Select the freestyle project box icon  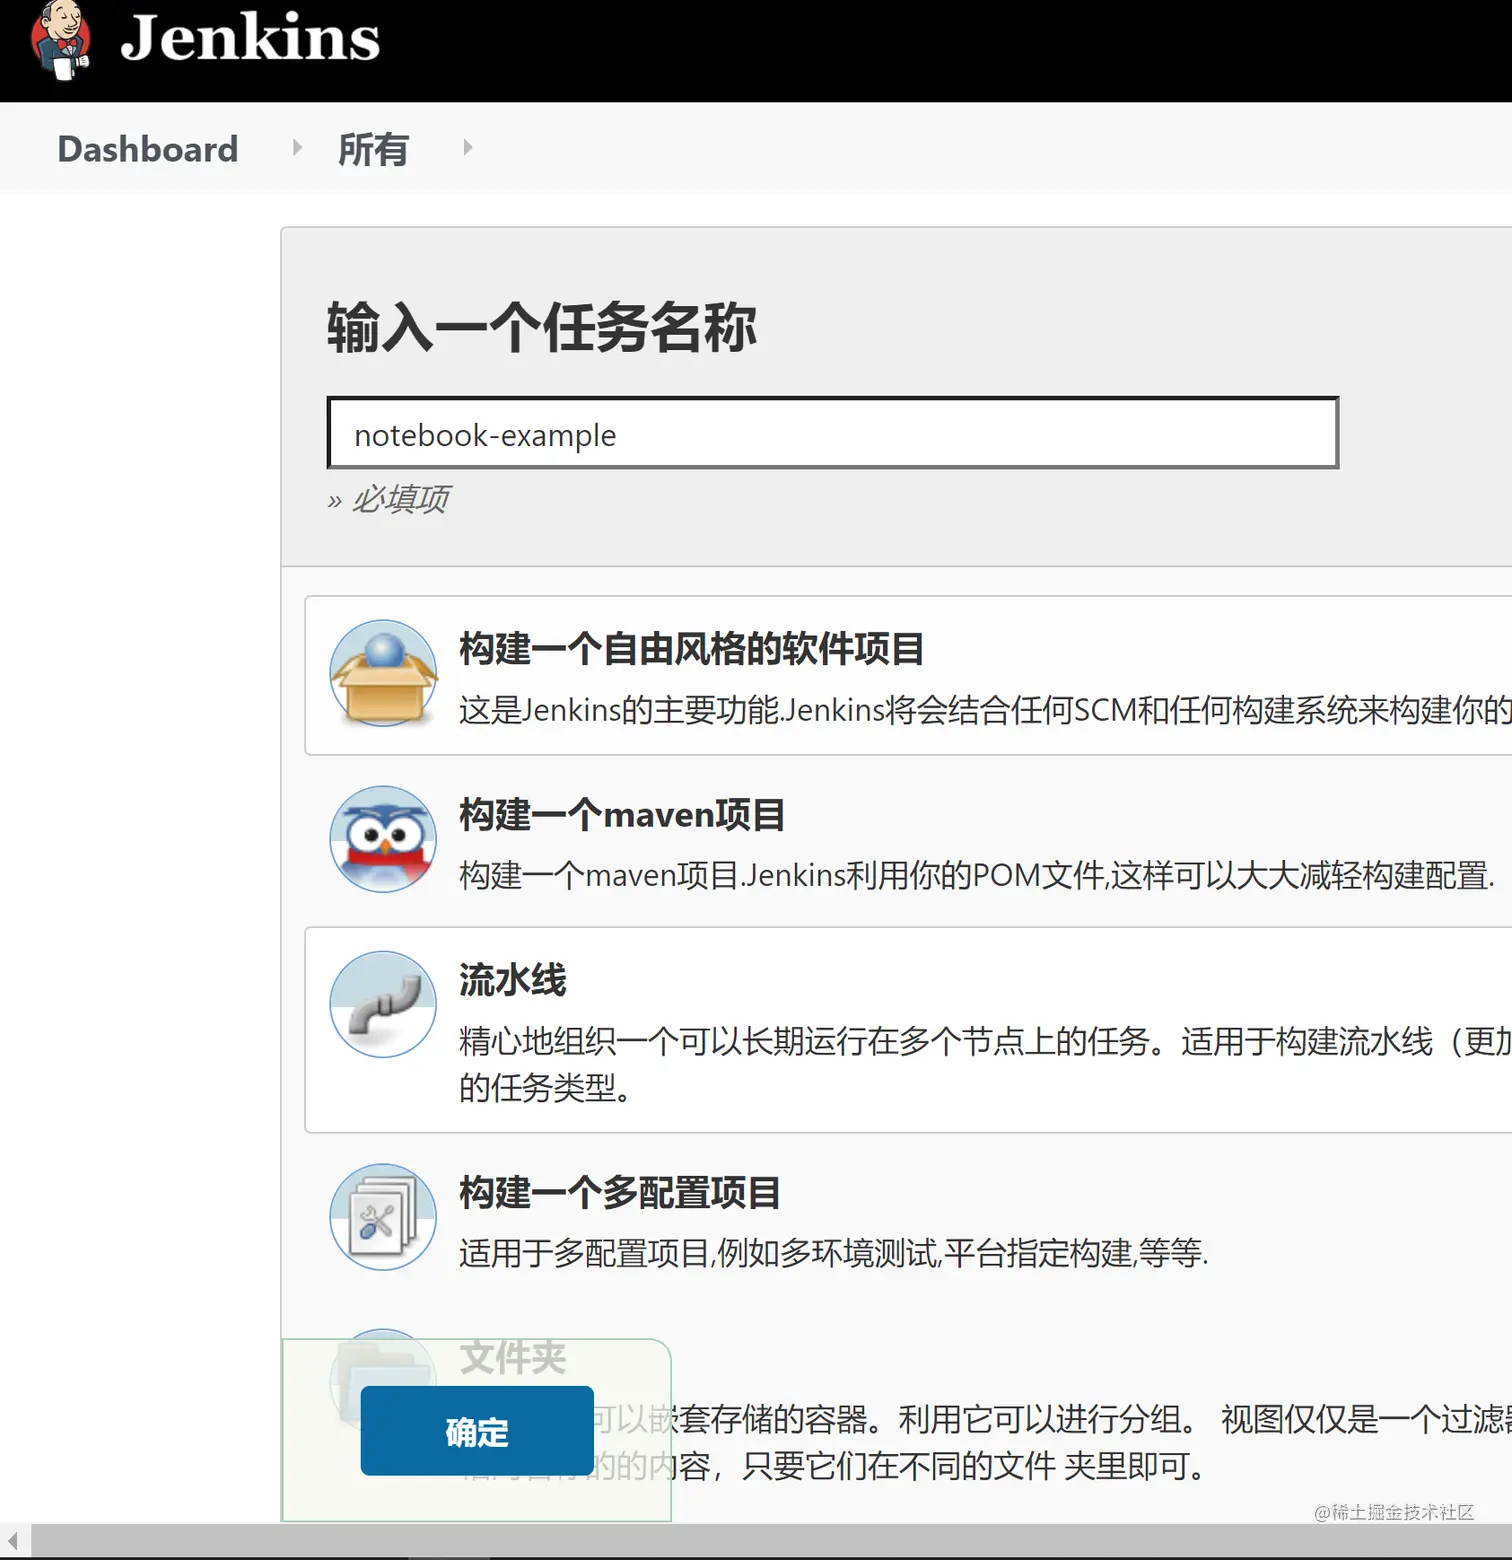point(383,673)
